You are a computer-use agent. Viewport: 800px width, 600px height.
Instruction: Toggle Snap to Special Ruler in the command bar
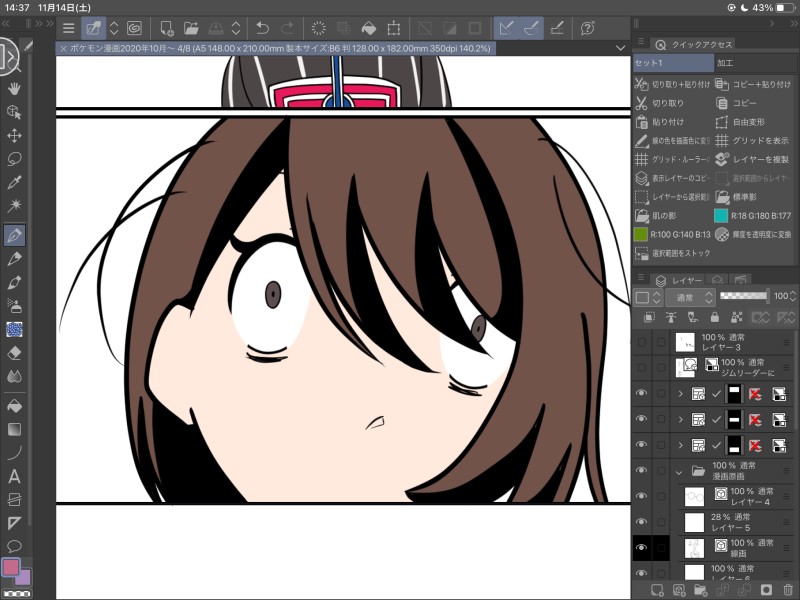click(x=531, y=28)
